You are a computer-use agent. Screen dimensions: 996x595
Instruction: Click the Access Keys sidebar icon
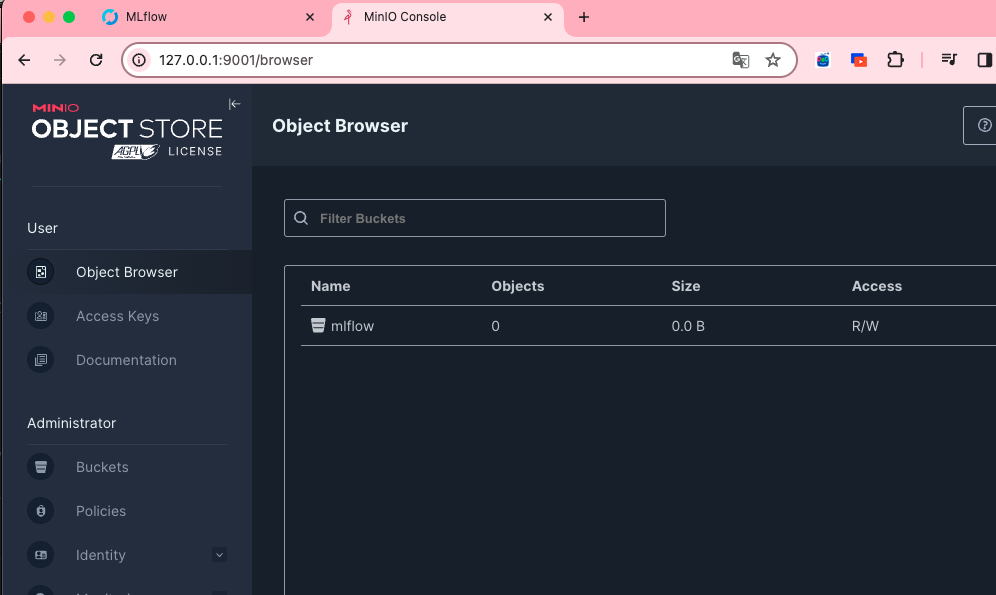coord(41,316)
